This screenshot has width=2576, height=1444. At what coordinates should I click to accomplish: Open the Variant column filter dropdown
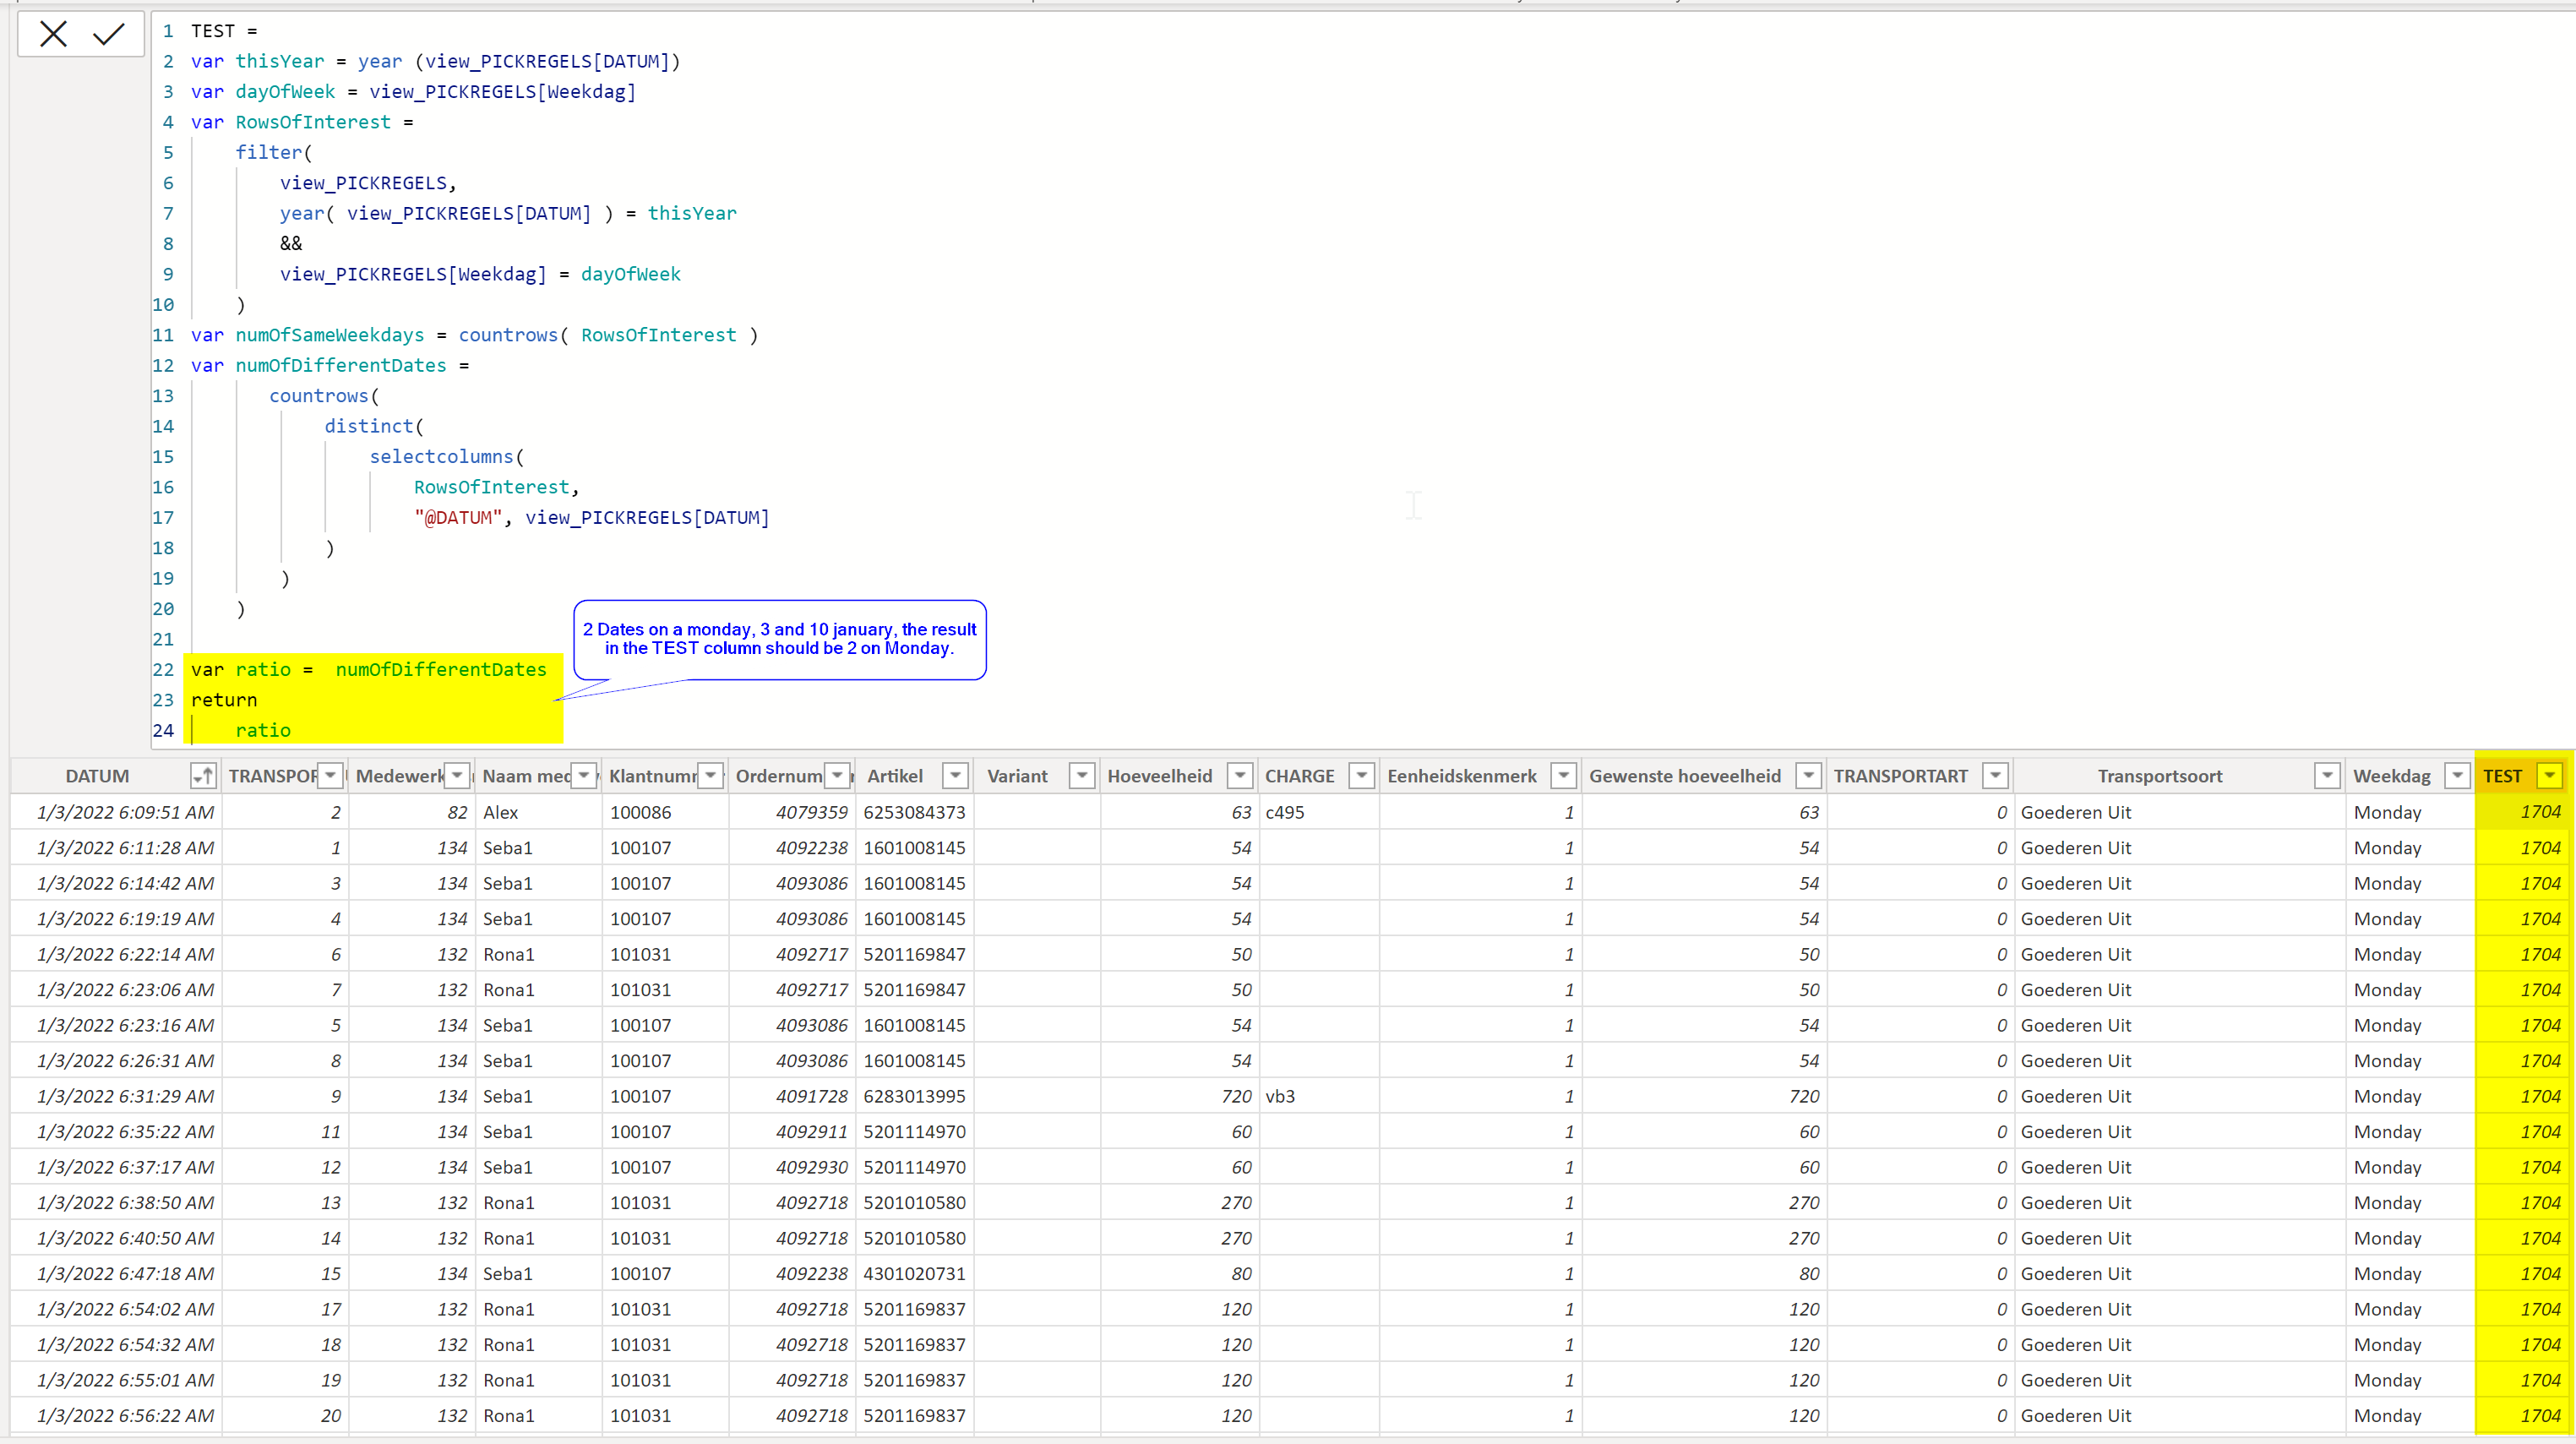pyautogui.click(x=1082, y=776)
